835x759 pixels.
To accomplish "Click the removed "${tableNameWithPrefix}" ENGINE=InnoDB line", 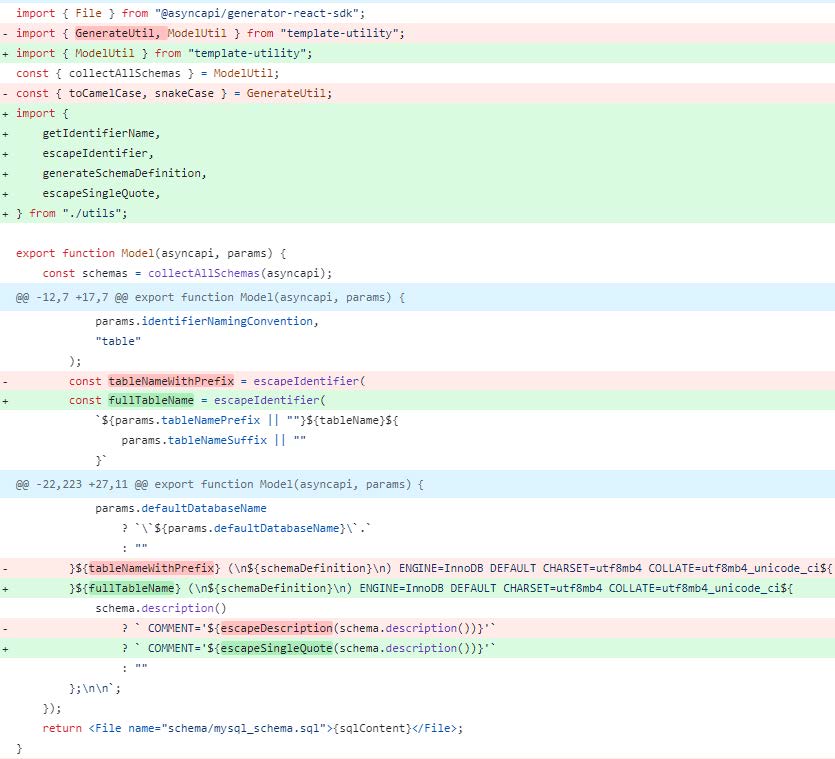I will [418, 568].
